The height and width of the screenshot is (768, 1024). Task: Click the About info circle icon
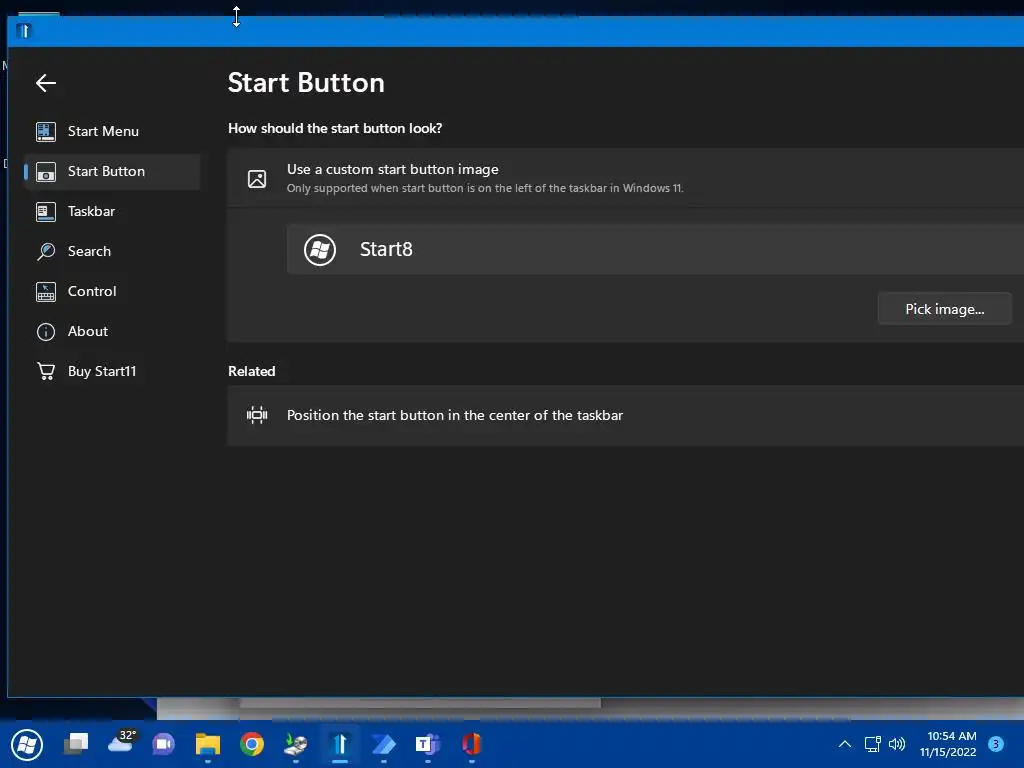pyautogui.click(x=46, y=332)
